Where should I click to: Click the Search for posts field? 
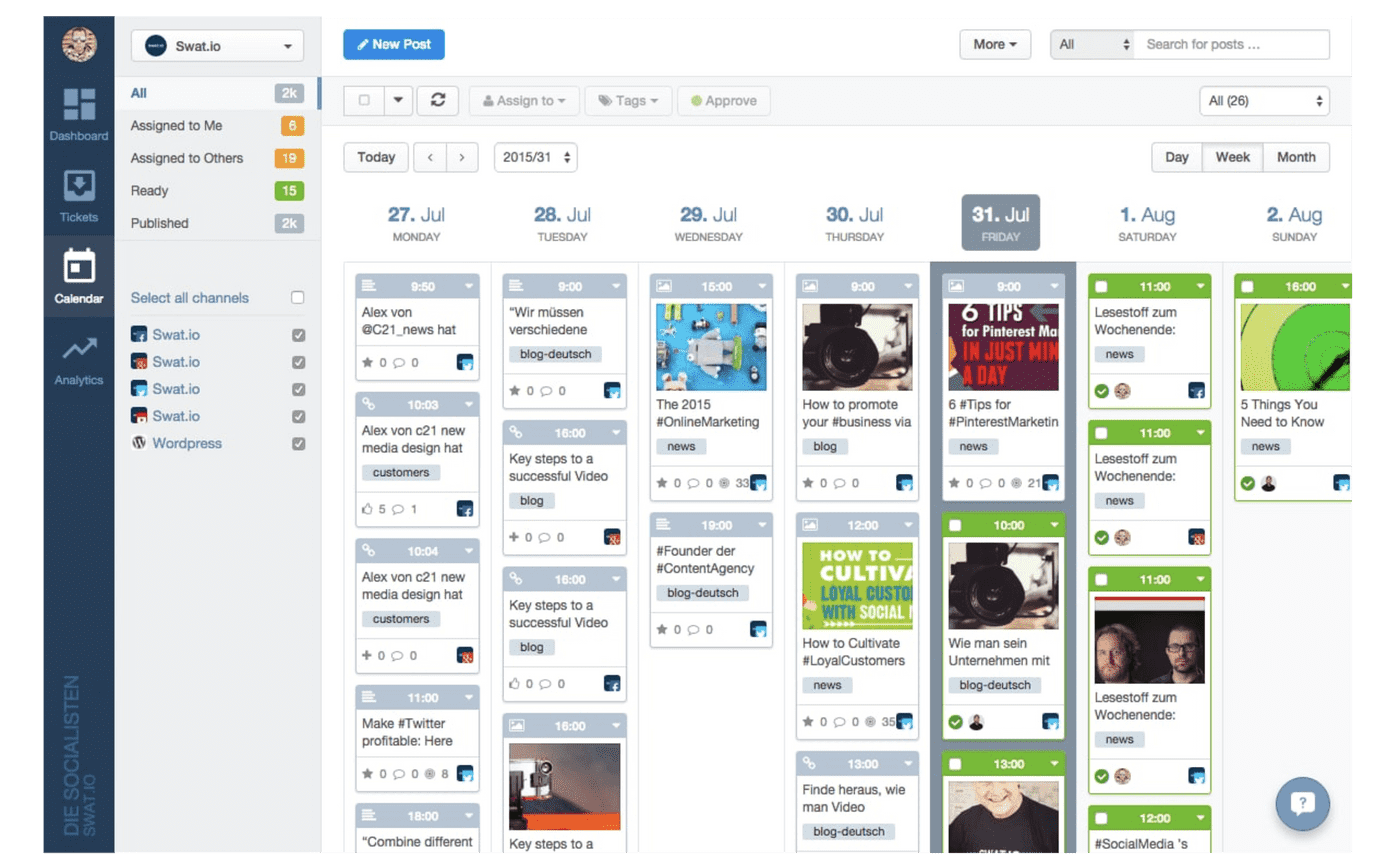[1231, 45]
